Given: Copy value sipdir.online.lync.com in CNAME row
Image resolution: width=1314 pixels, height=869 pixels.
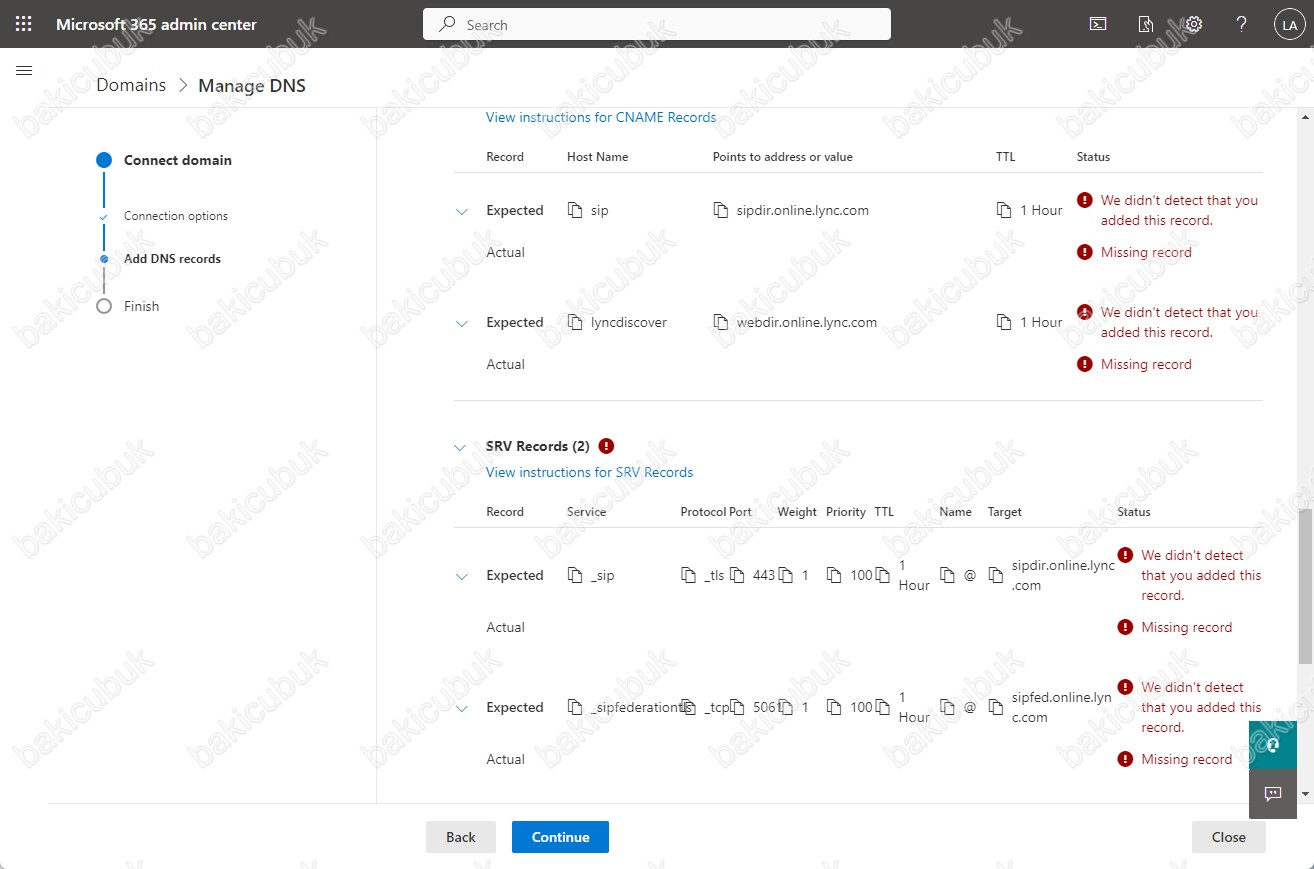Looking at the screenshot, I should [x=721, y=210].
